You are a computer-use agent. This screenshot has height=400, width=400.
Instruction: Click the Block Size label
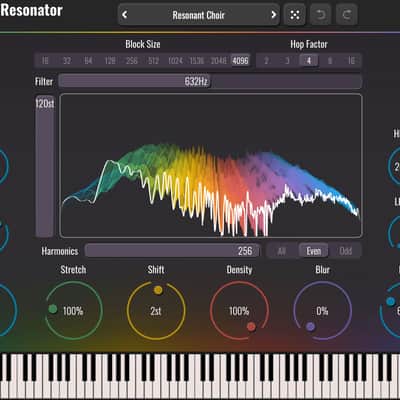[143, 44]
